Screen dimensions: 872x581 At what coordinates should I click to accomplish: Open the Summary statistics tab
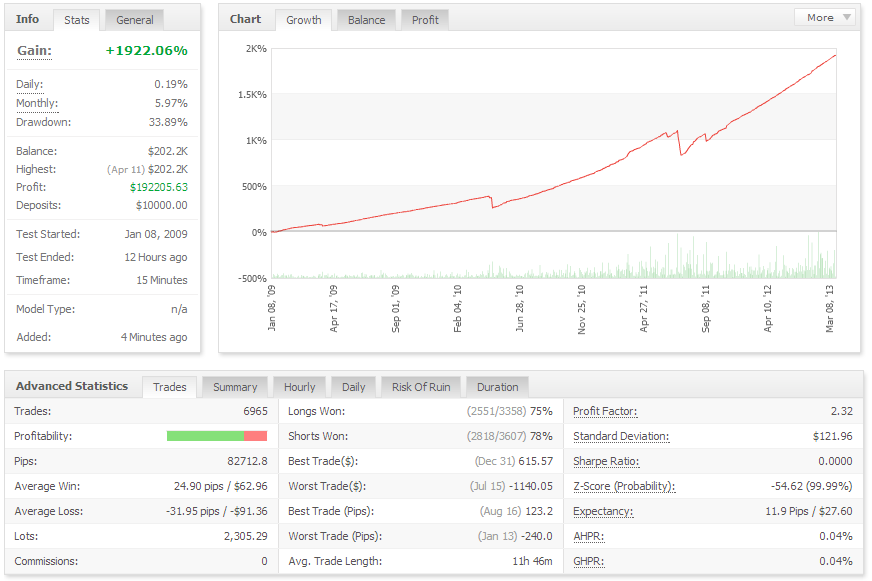coord(235,387)
